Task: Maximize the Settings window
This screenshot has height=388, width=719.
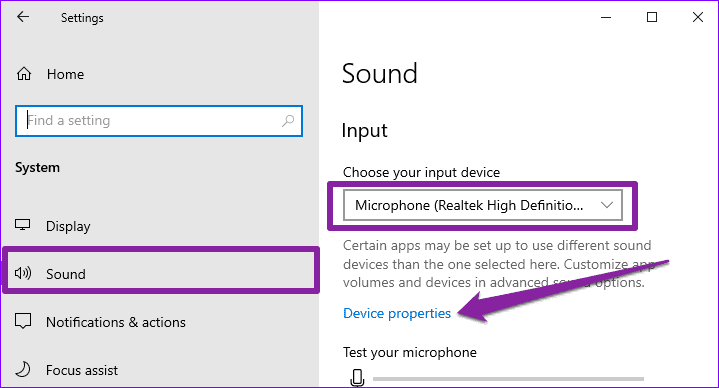Action: pyautogui.click(x=652, y=17)
